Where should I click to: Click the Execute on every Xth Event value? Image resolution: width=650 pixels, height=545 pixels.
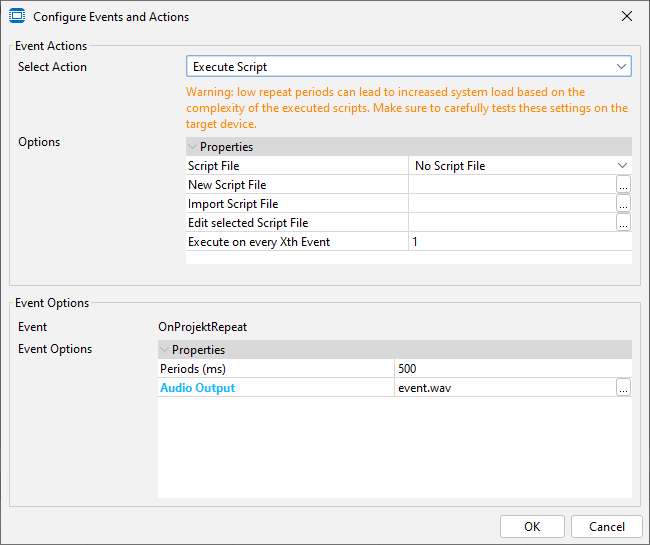coord(519,242)
